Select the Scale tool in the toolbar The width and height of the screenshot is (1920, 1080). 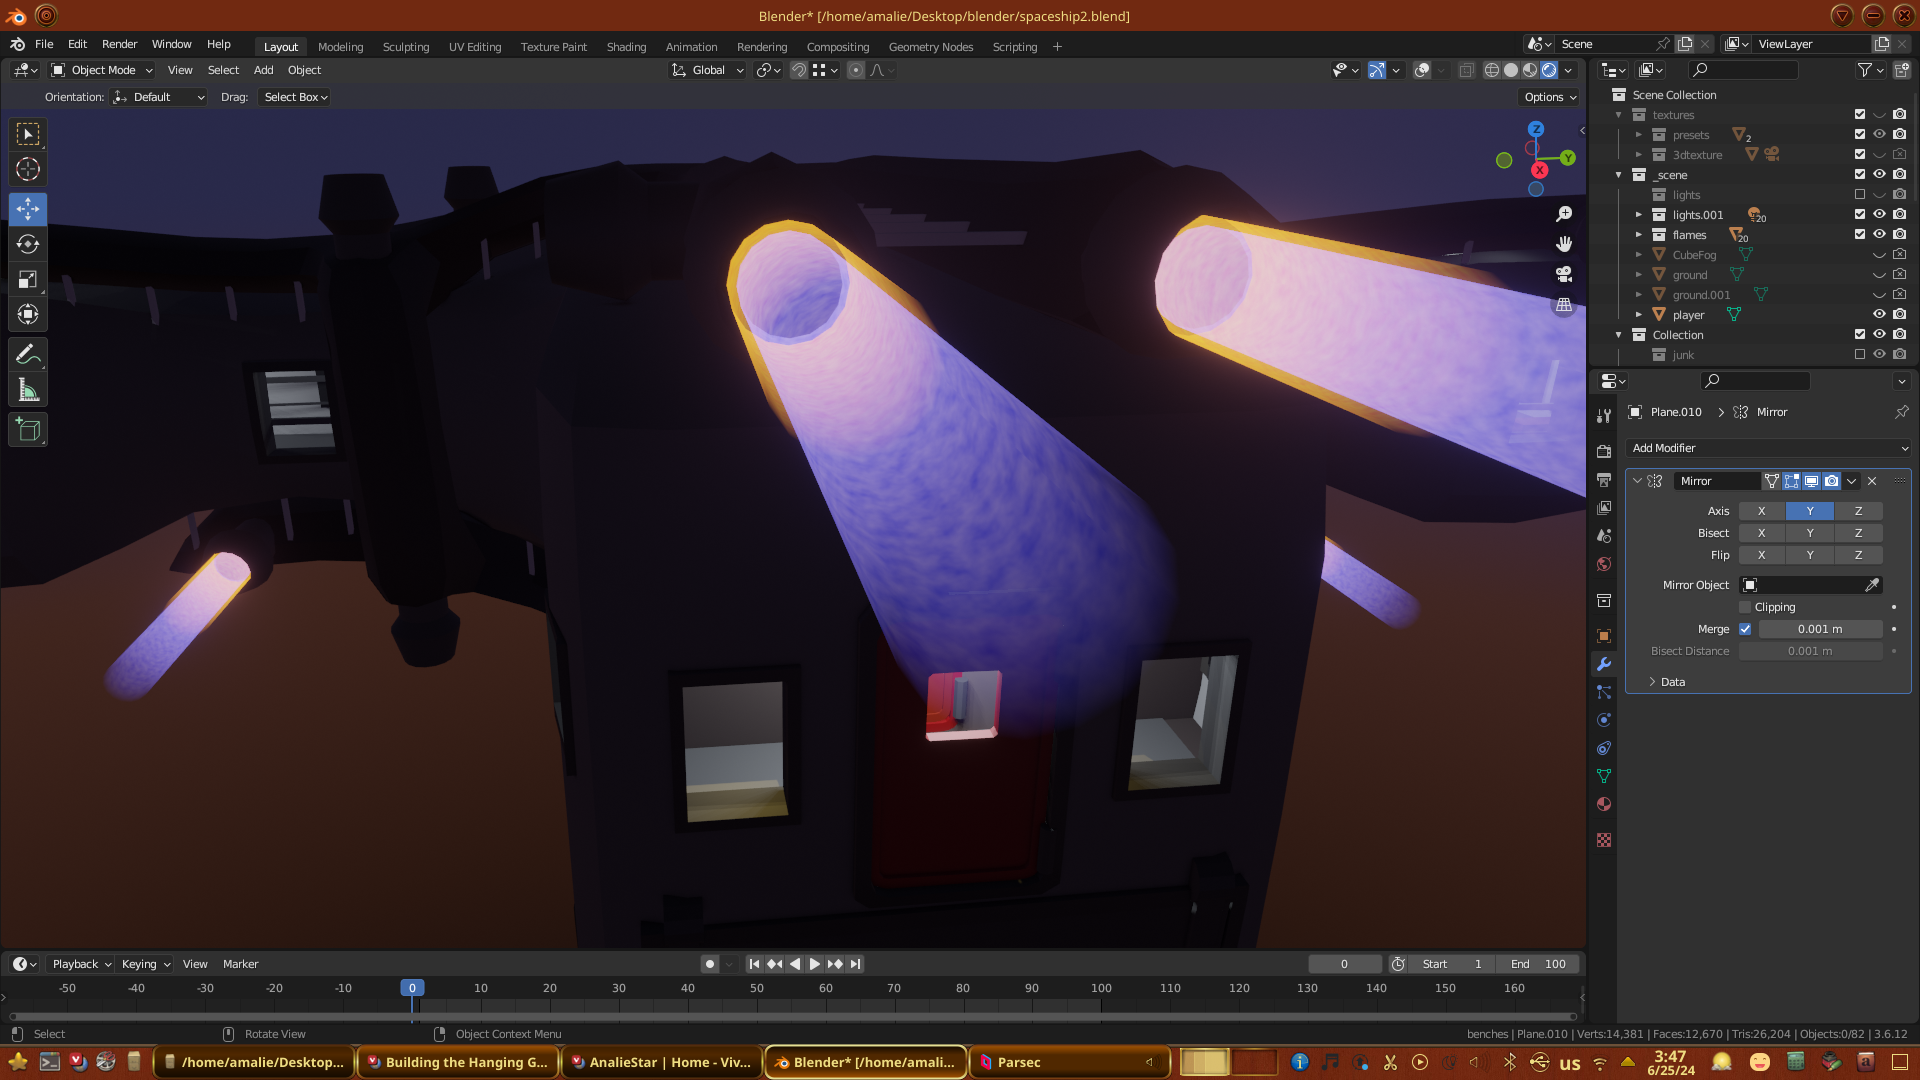(28, 280)
